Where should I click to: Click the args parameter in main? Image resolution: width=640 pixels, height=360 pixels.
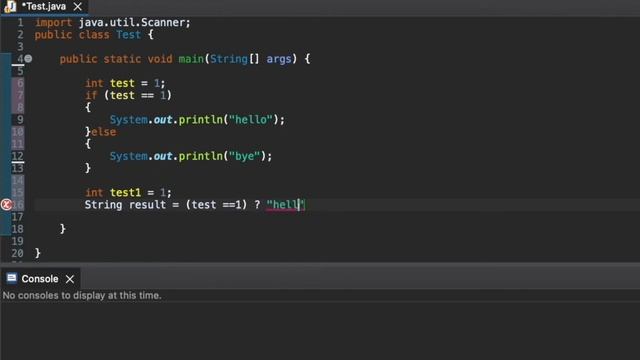[x=279, y=59]
